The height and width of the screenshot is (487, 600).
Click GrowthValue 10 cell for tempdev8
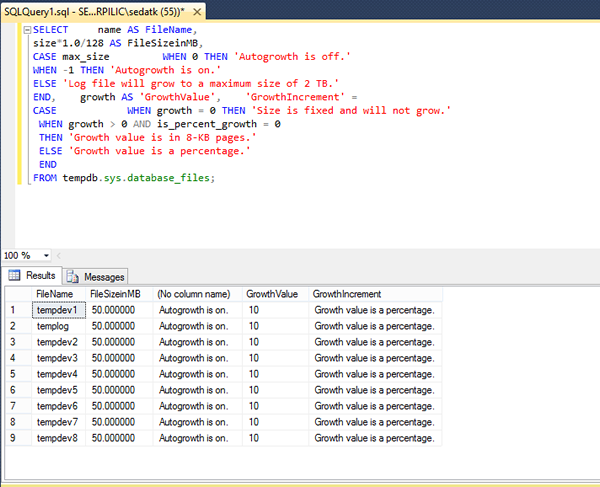click(275, 438)
